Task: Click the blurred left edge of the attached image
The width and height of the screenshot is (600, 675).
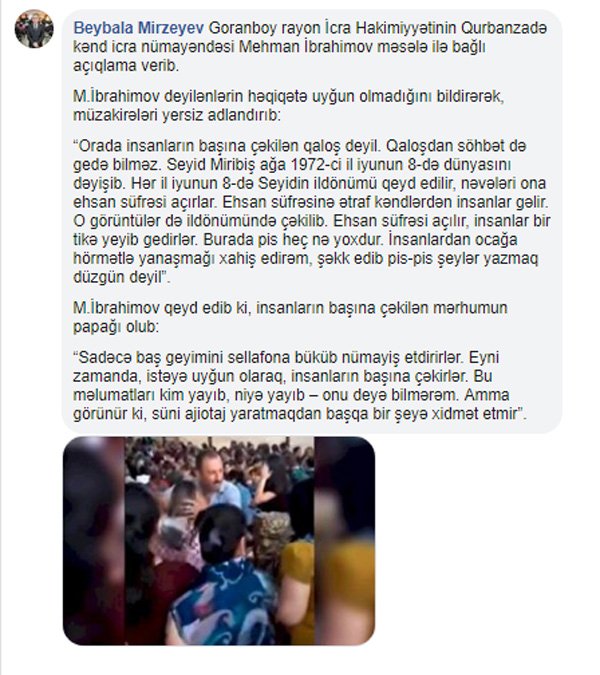Action: [x=94, y=540]
